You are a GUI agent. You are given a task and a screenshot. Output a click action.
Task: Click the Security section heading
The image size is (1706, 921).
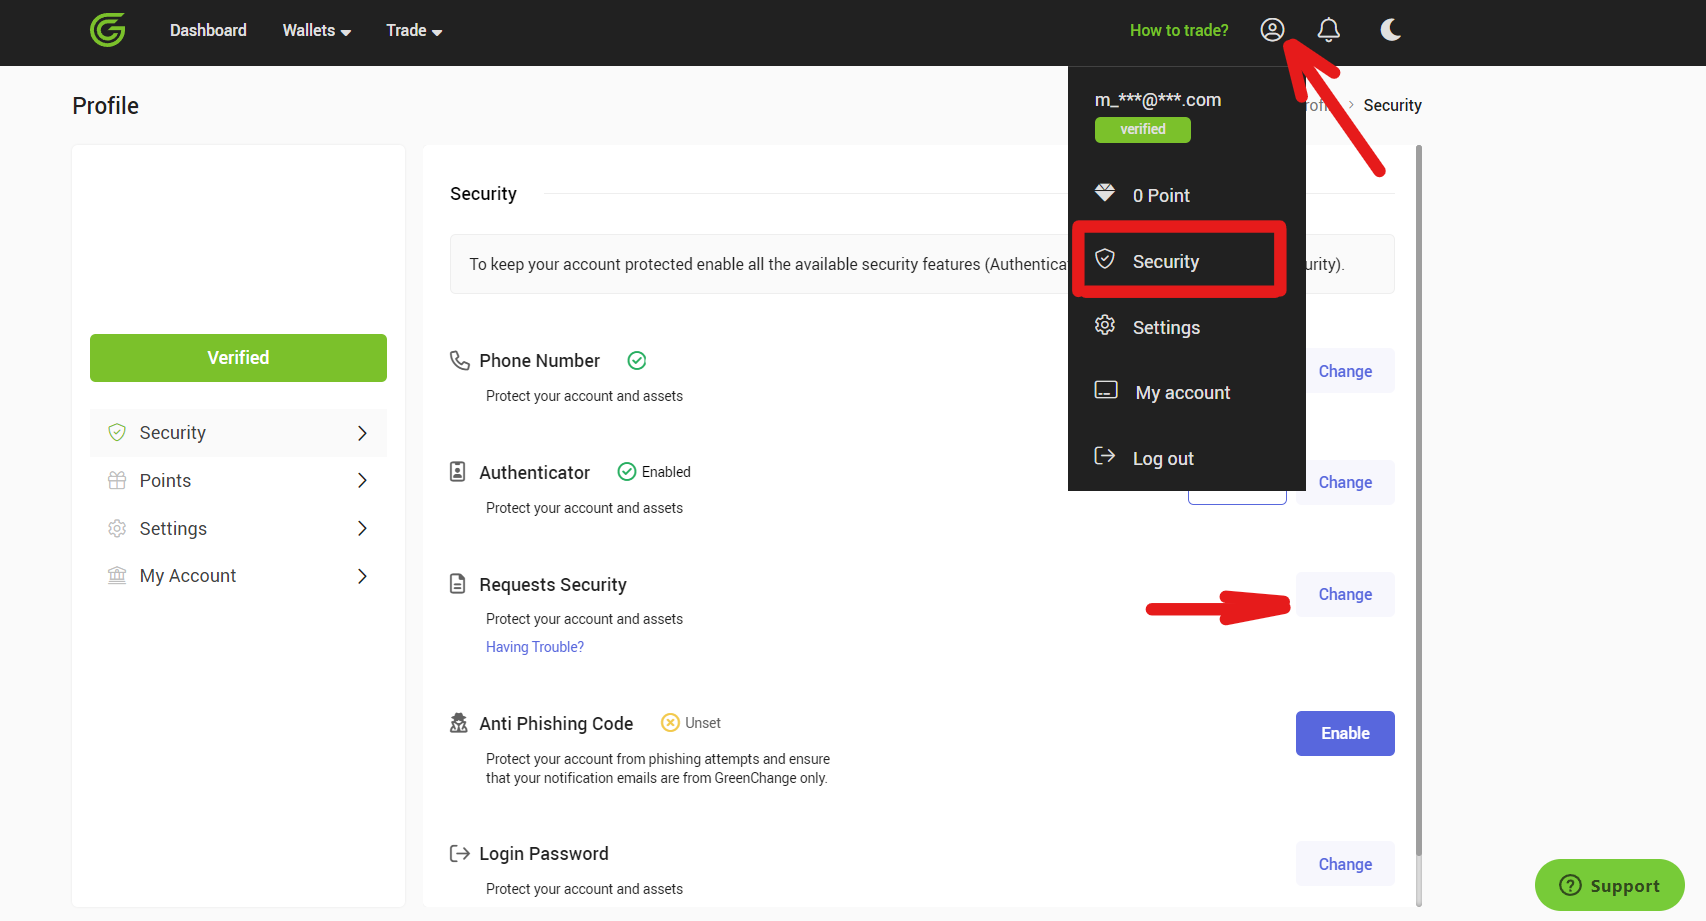483,193
